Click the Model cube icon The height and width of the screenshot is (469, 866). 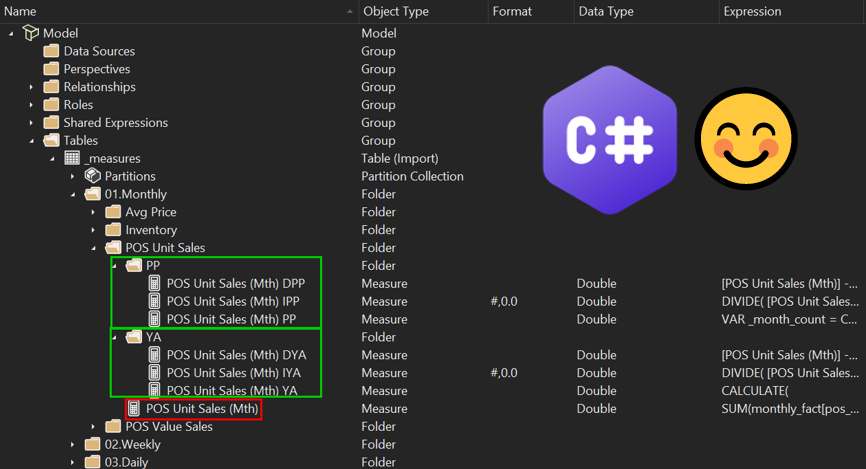(x=31, y=33)
